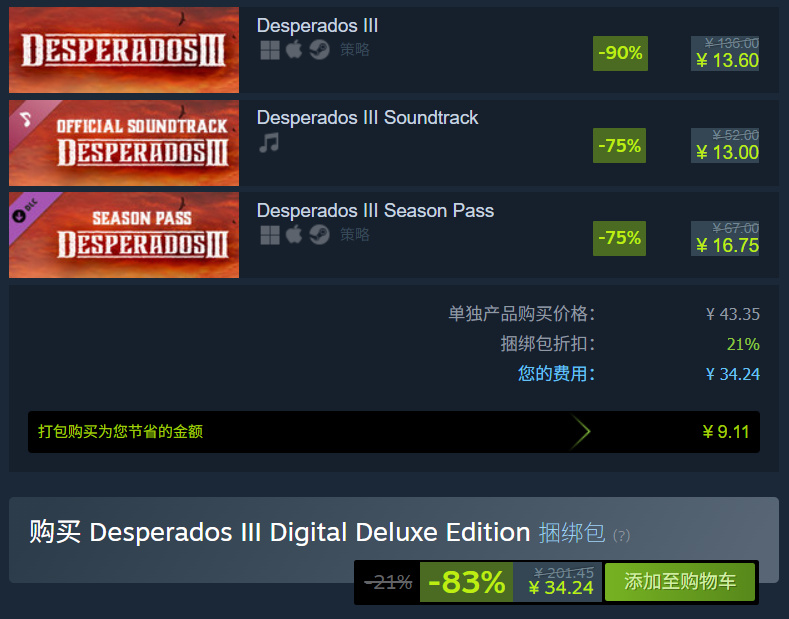The width and height of the screenshot is (789, 619).
Task: Click Steam icon under Desperados III
Action: pos(319,50)
